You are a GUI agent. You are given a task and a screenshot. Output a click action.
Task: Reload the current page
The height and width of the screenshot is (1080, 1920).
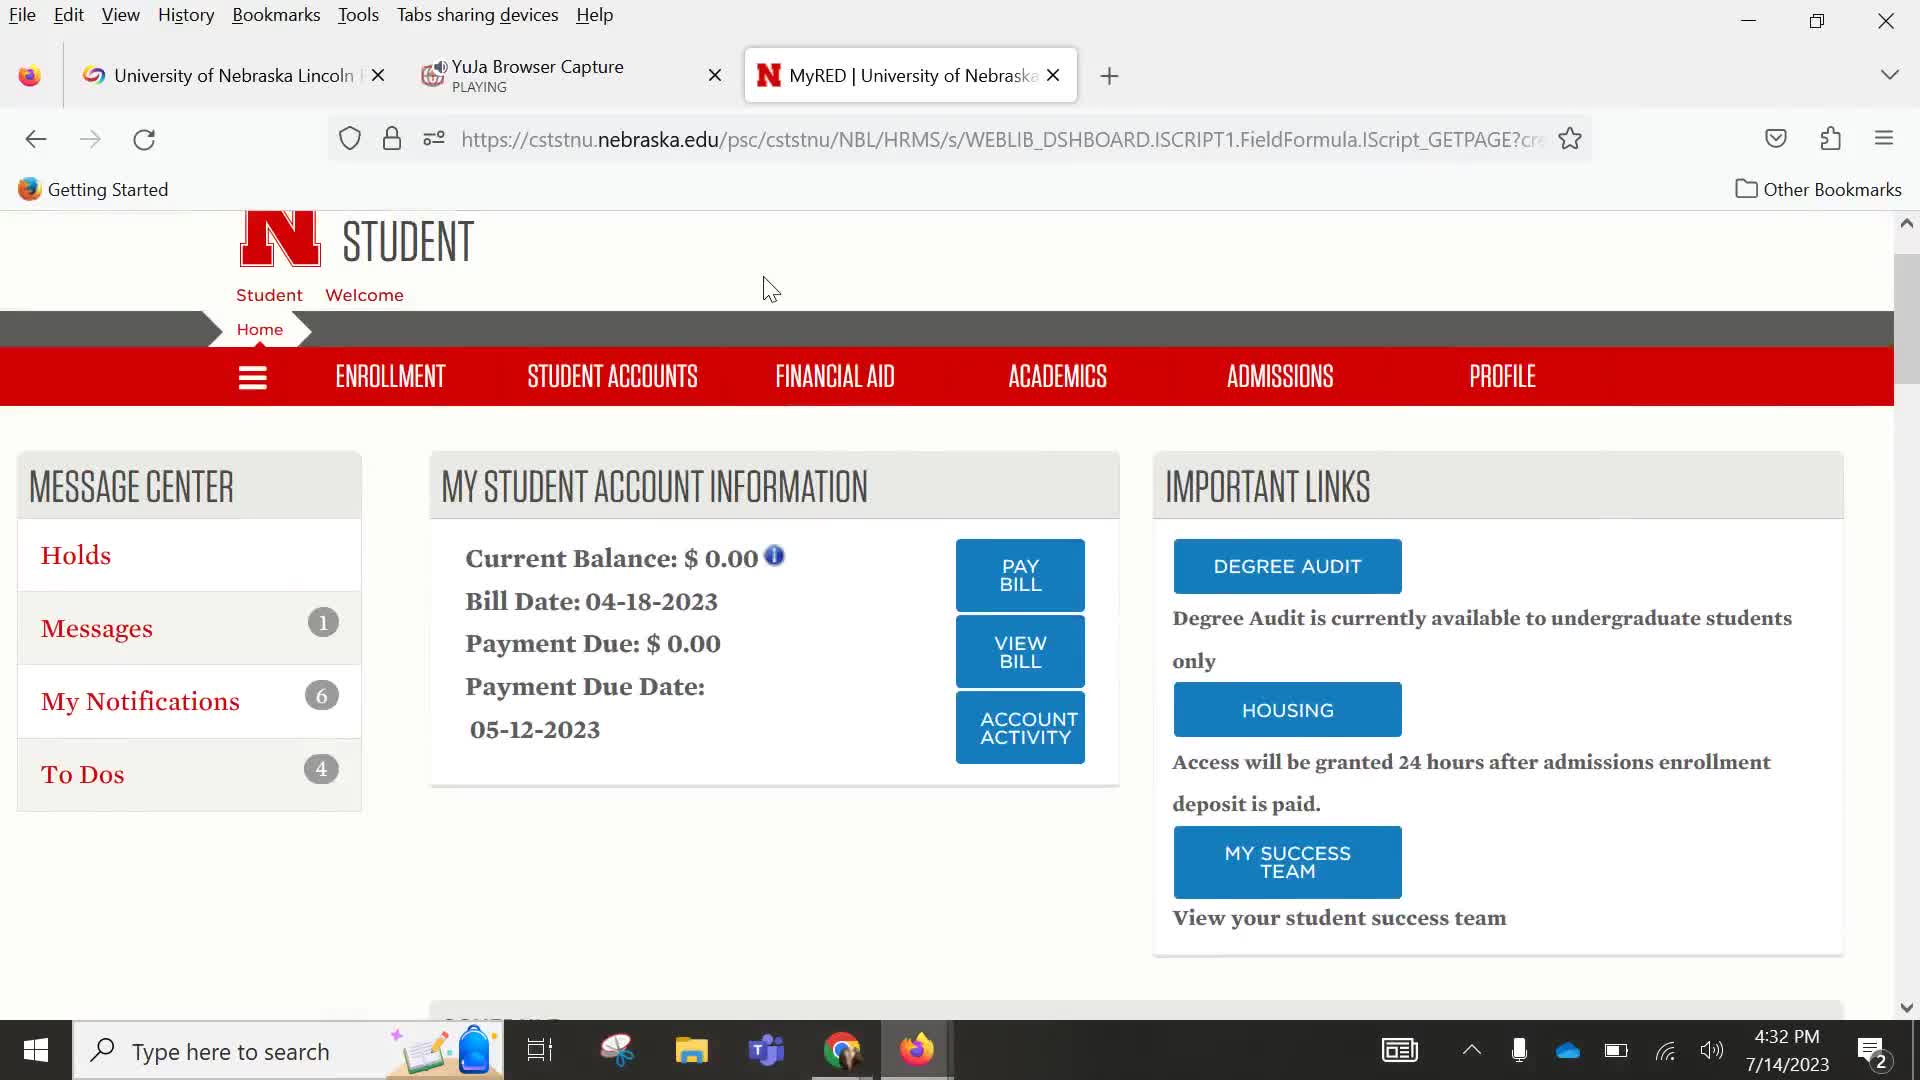[x=144, y=139]
